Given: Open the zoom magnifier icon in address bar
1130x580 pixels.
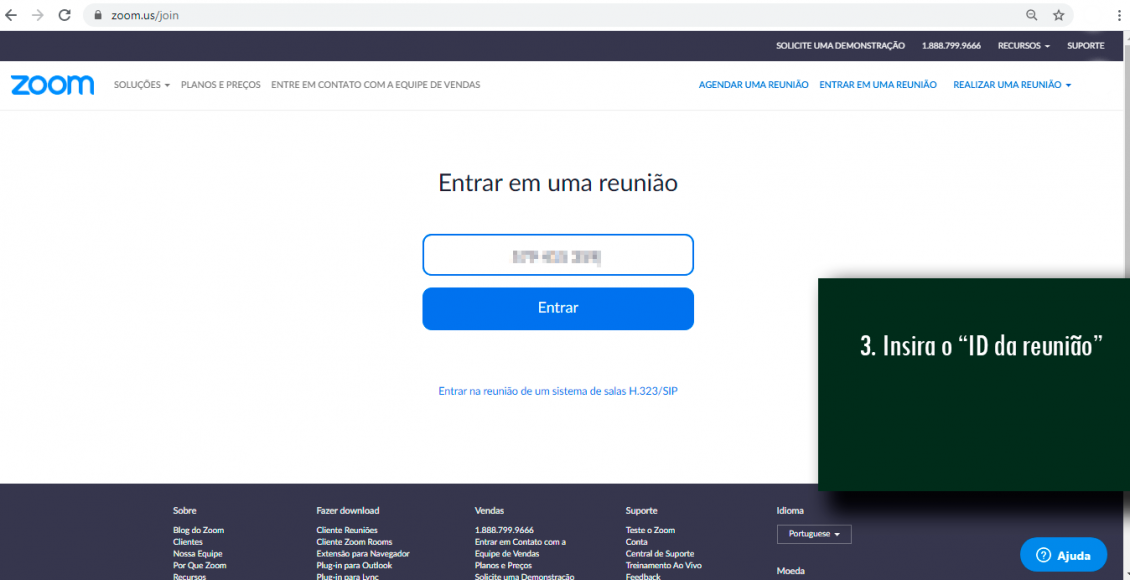Looking at the screenshot, I should 1032,15.
